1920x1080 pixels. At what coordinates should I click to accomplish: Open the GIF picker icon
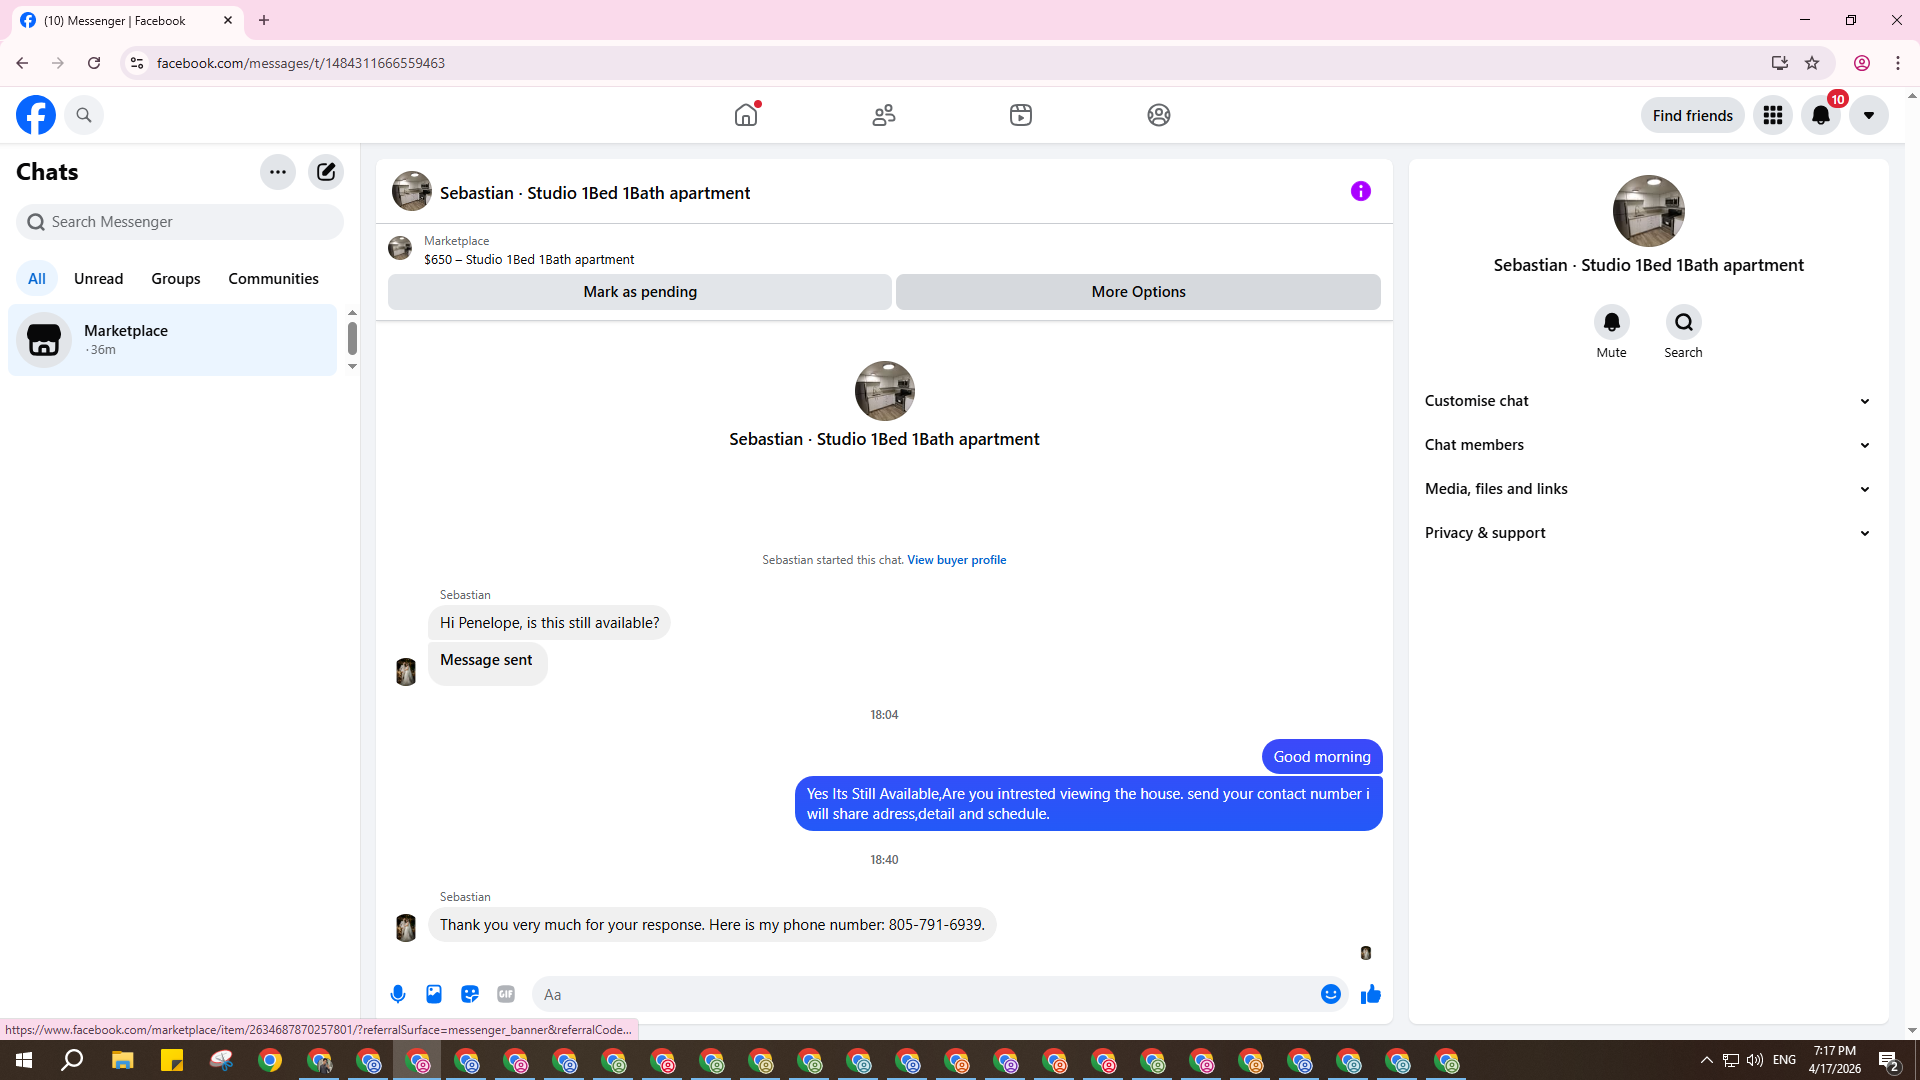[x=506, y=994]
